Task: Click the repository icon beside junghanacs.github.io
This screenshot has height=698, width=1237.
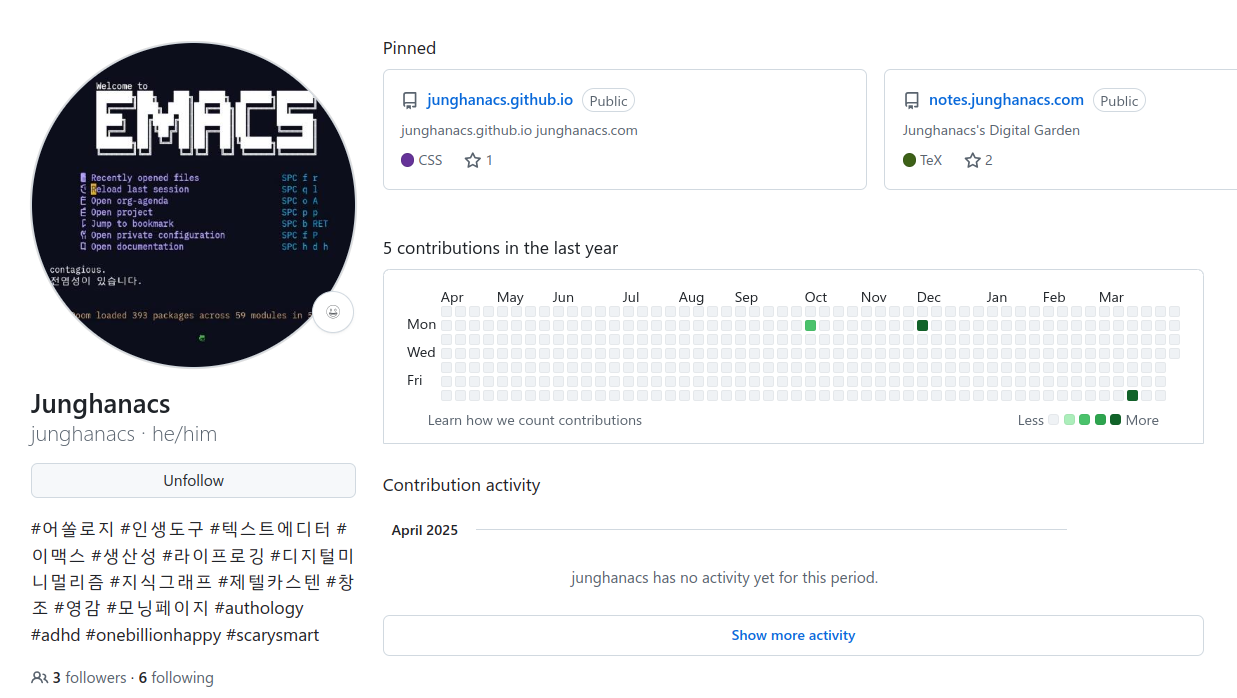Action: 410,101
